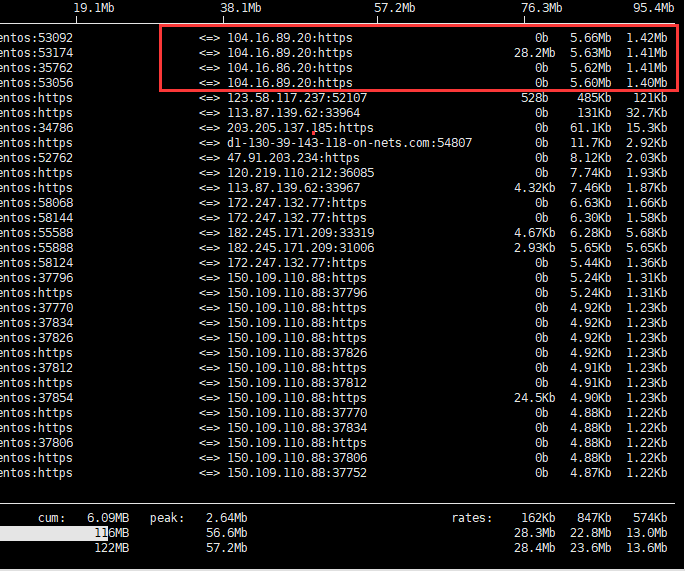The width and height of the screenshot is (685, 571).
Task: Select local port entos:35762
Action: point(36,68)
